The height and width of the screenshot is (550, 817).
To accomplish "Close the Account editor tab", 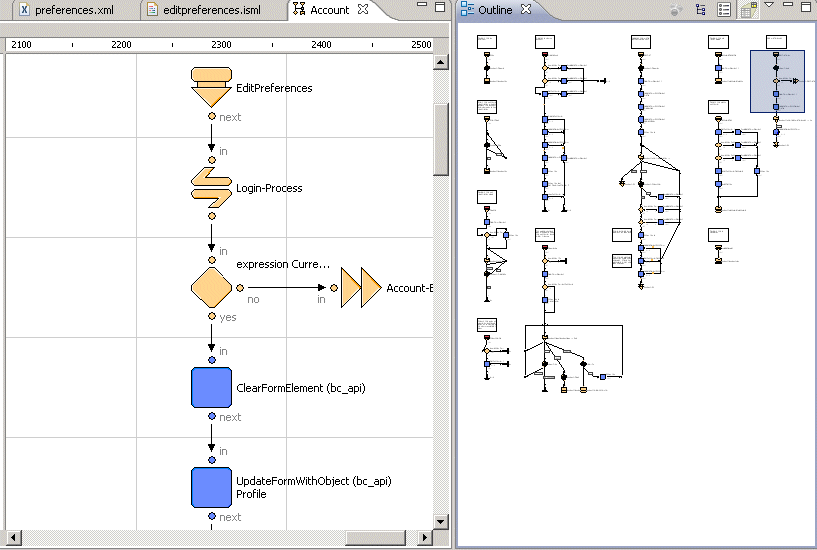I will click(363, 10).
